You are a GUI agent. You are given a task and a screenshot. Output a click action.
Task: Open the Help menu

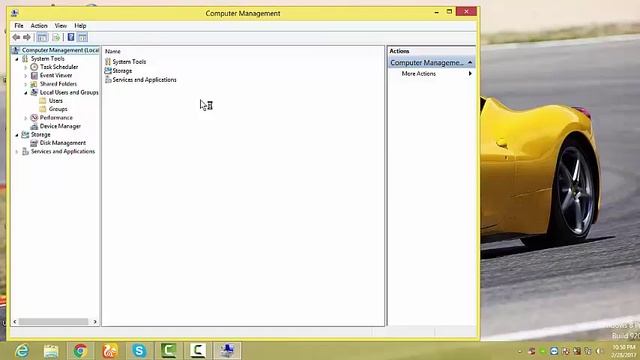coord(80,26)
